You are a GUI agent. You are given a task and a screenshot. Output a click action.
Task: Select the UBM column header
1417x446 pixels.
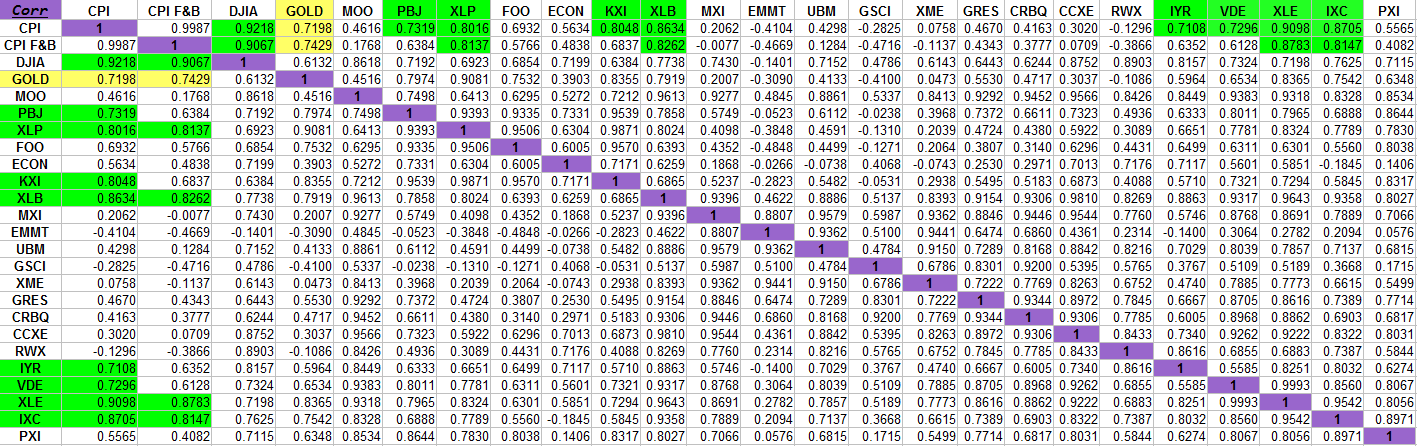point(822,9)
